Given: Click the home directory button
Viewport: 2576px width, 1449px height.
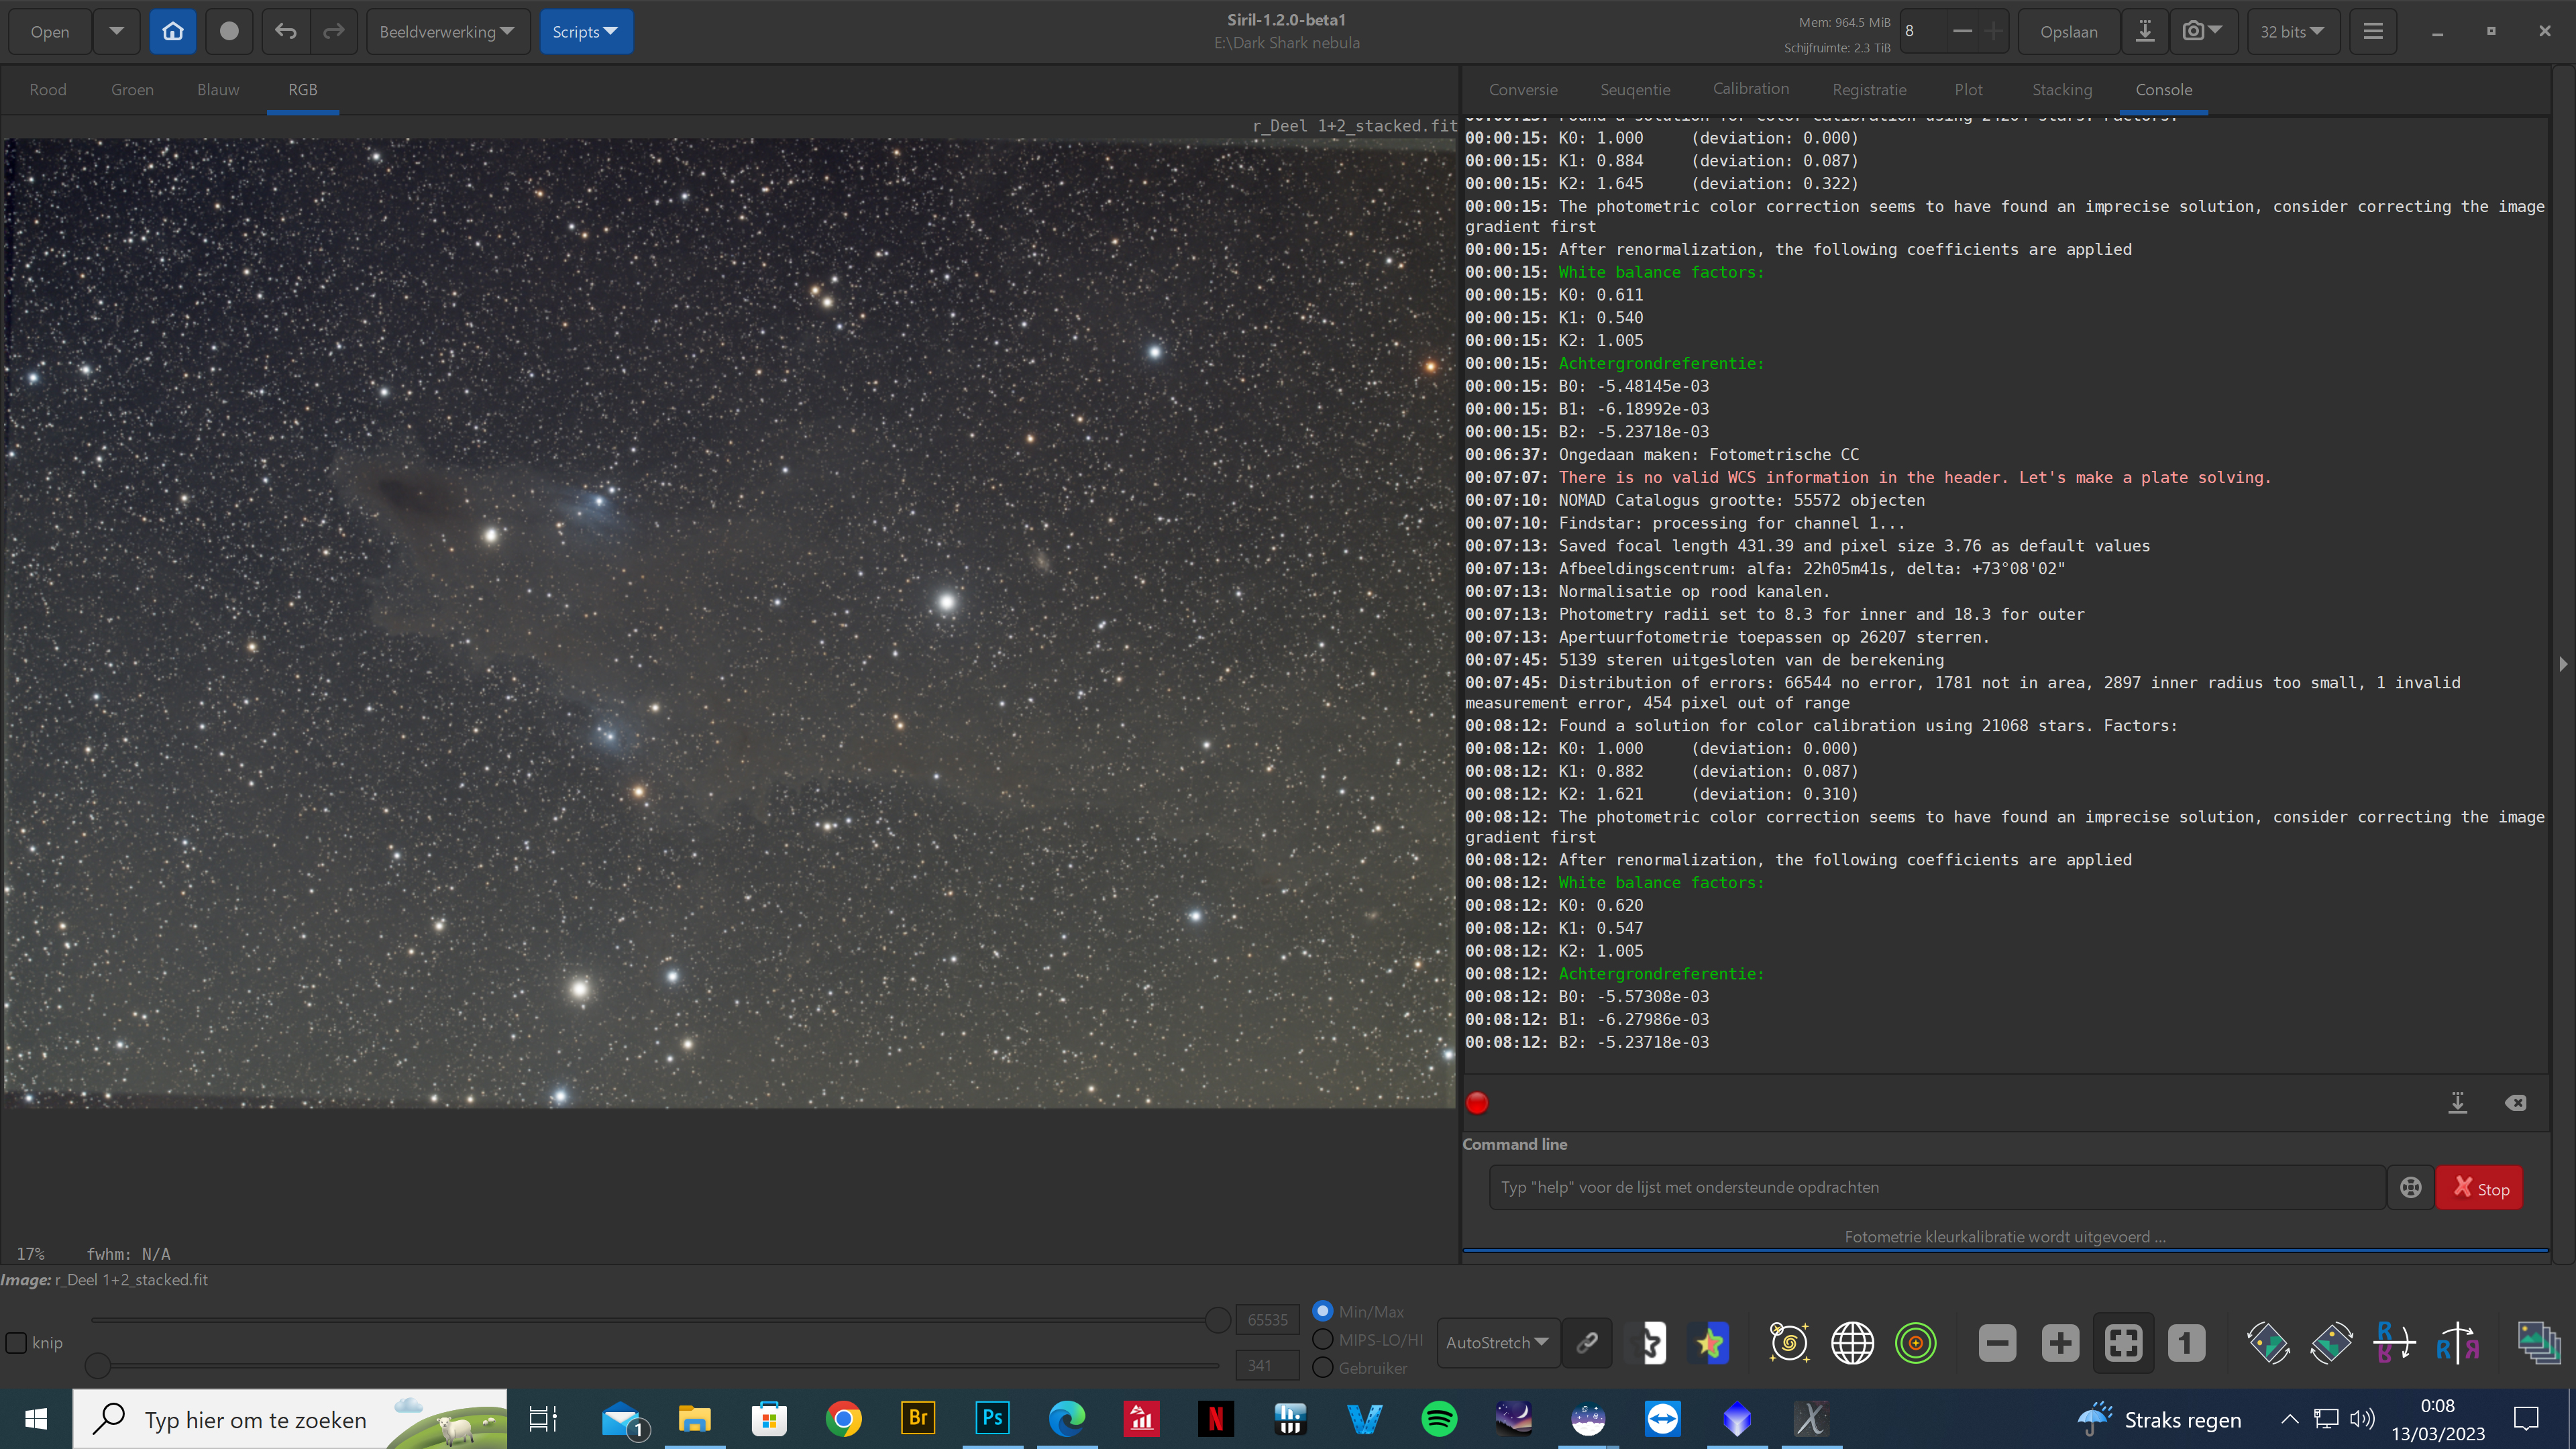Looking at the screenshot, I should [x=173, y=31].
